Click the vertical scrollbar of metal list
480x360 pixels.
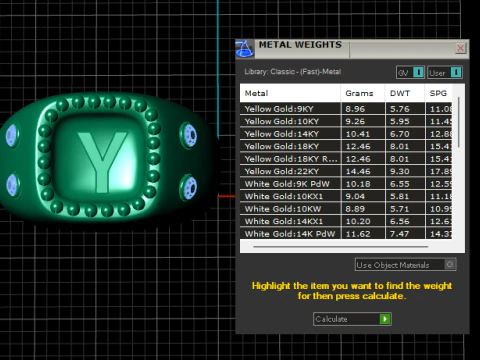[459, 122]
